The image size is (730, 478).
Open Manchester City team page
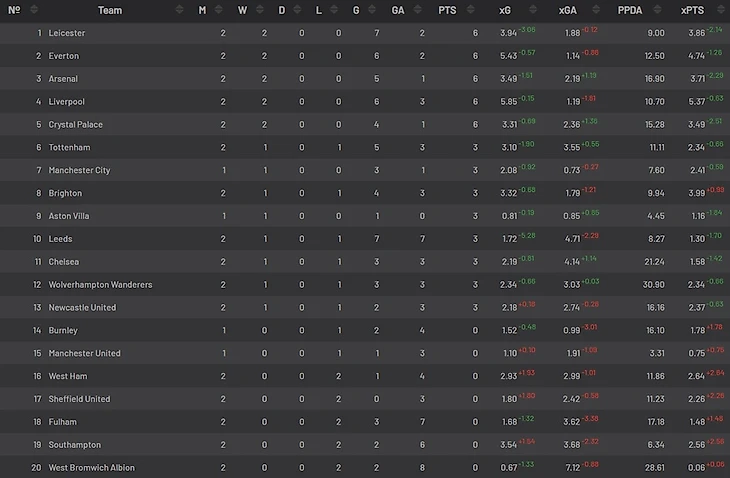tap(80, 170)
